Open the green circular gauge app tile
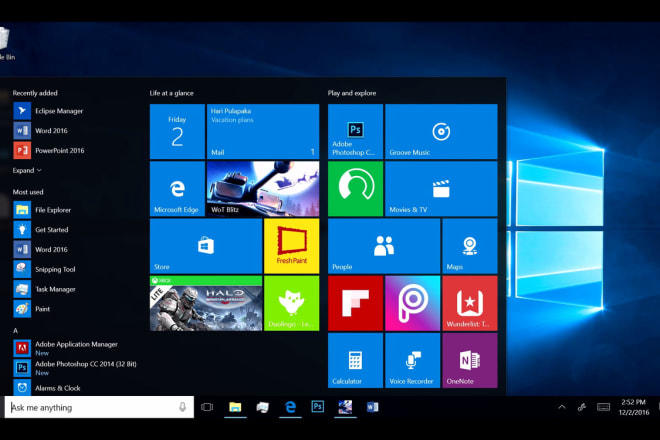This screenshot has width=660, height=440. 356,189
